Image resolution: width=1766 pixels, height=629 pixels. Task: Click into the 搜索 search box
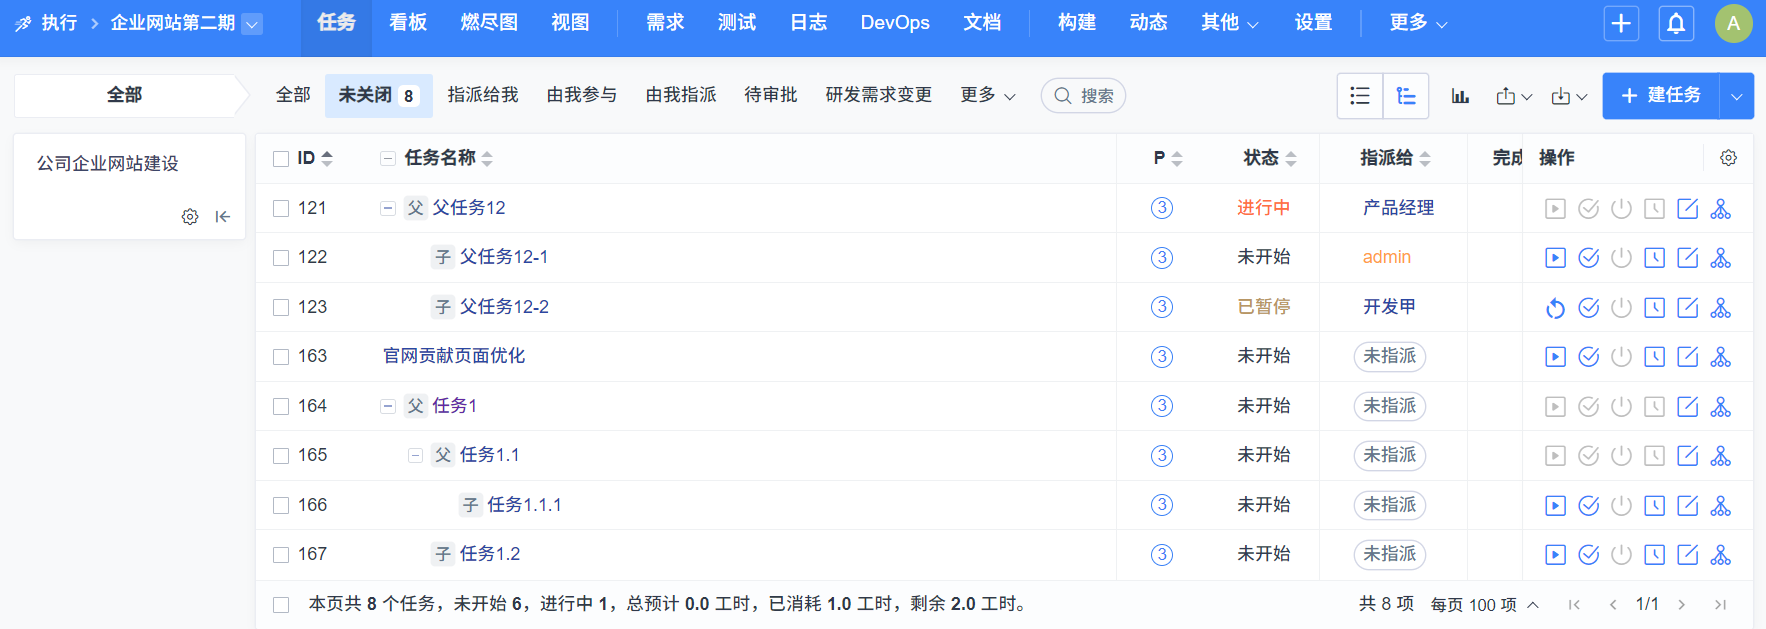tap(1084, 96)
